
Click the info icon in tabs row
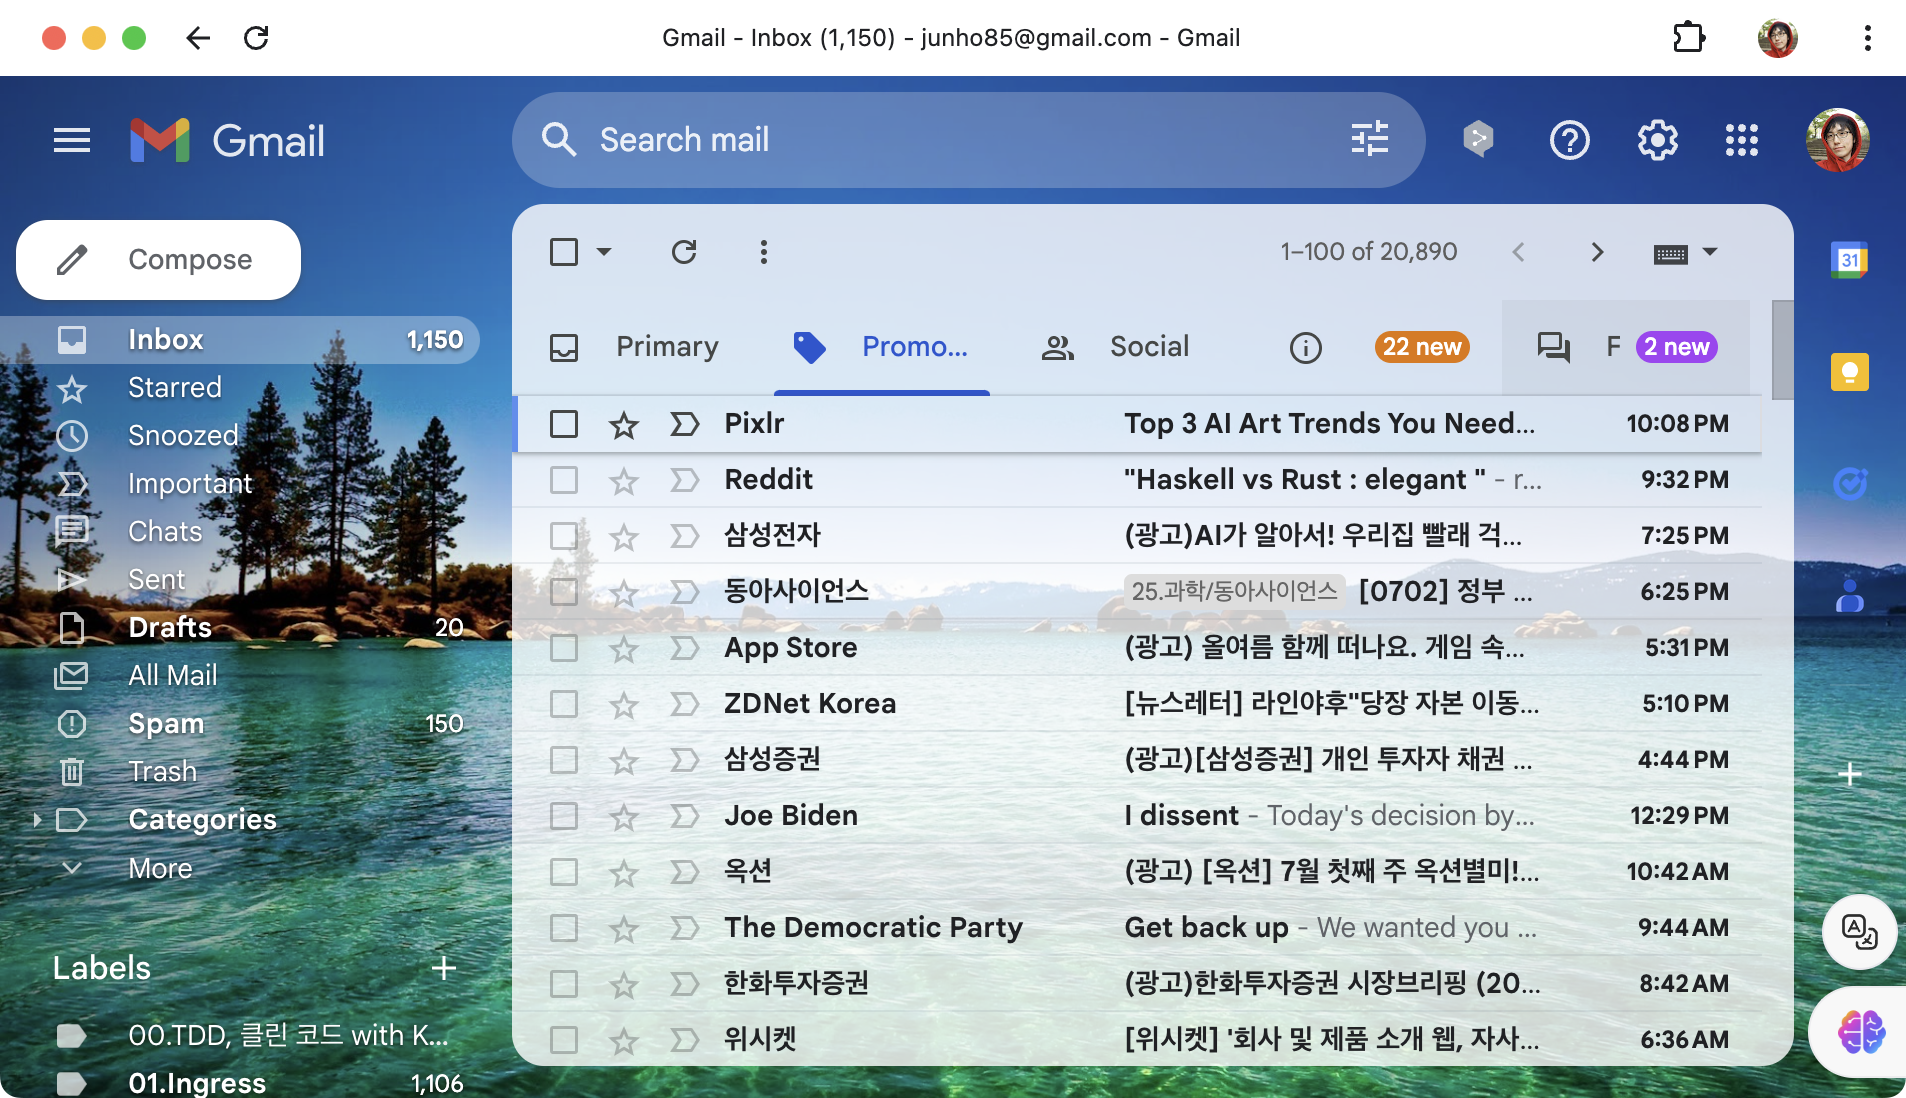point(1305,348)
